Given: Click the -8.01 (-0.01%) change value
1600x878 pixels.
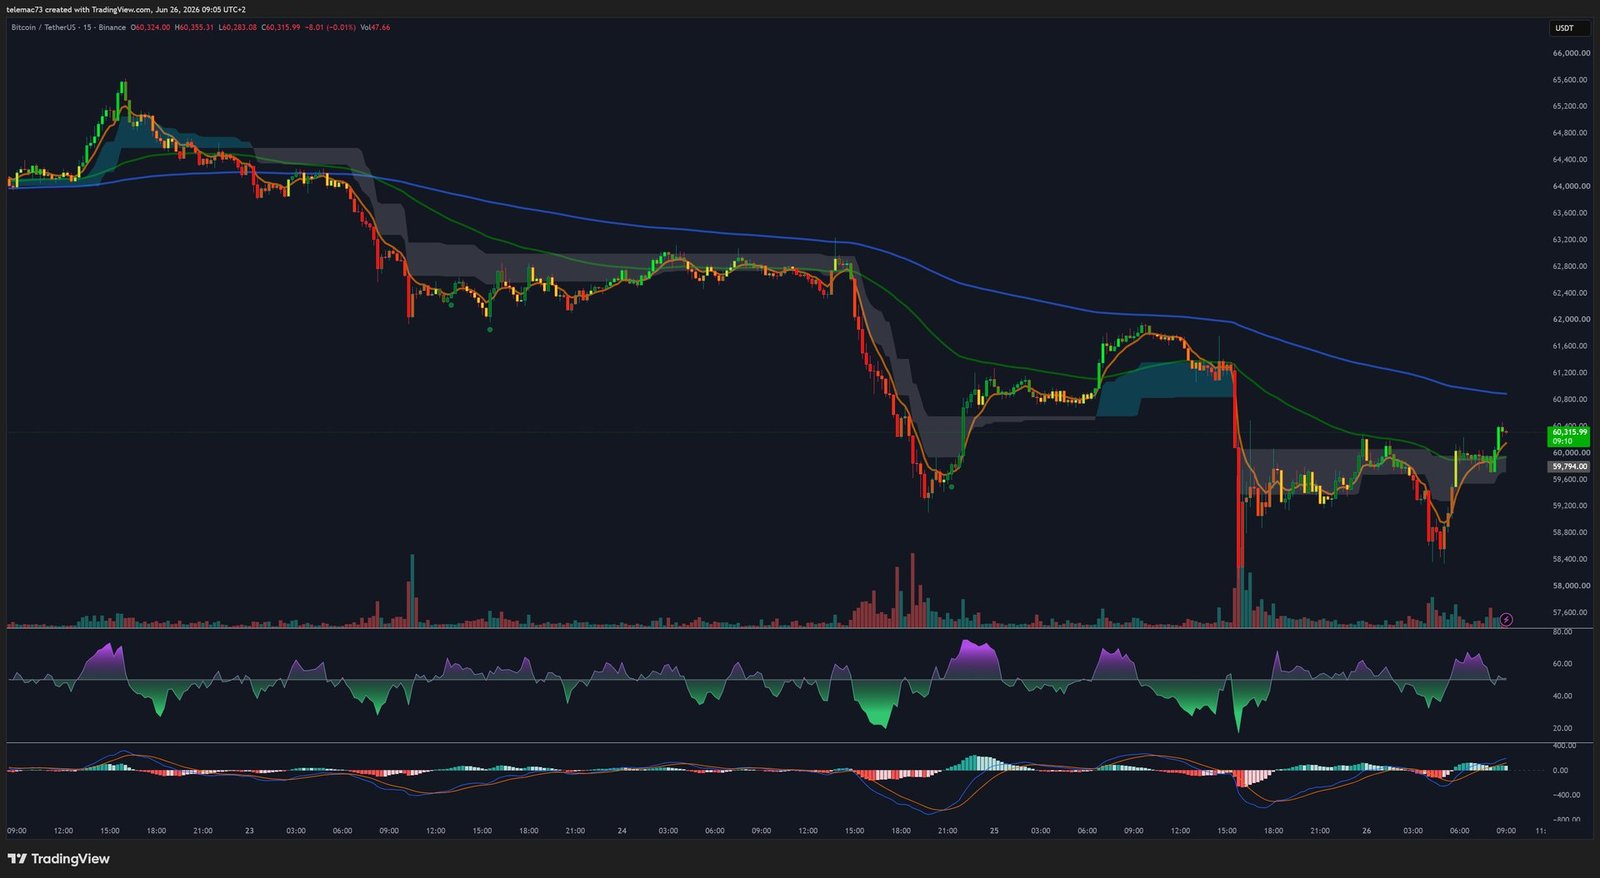Looking at the screenshot, I should coord(330,27).
